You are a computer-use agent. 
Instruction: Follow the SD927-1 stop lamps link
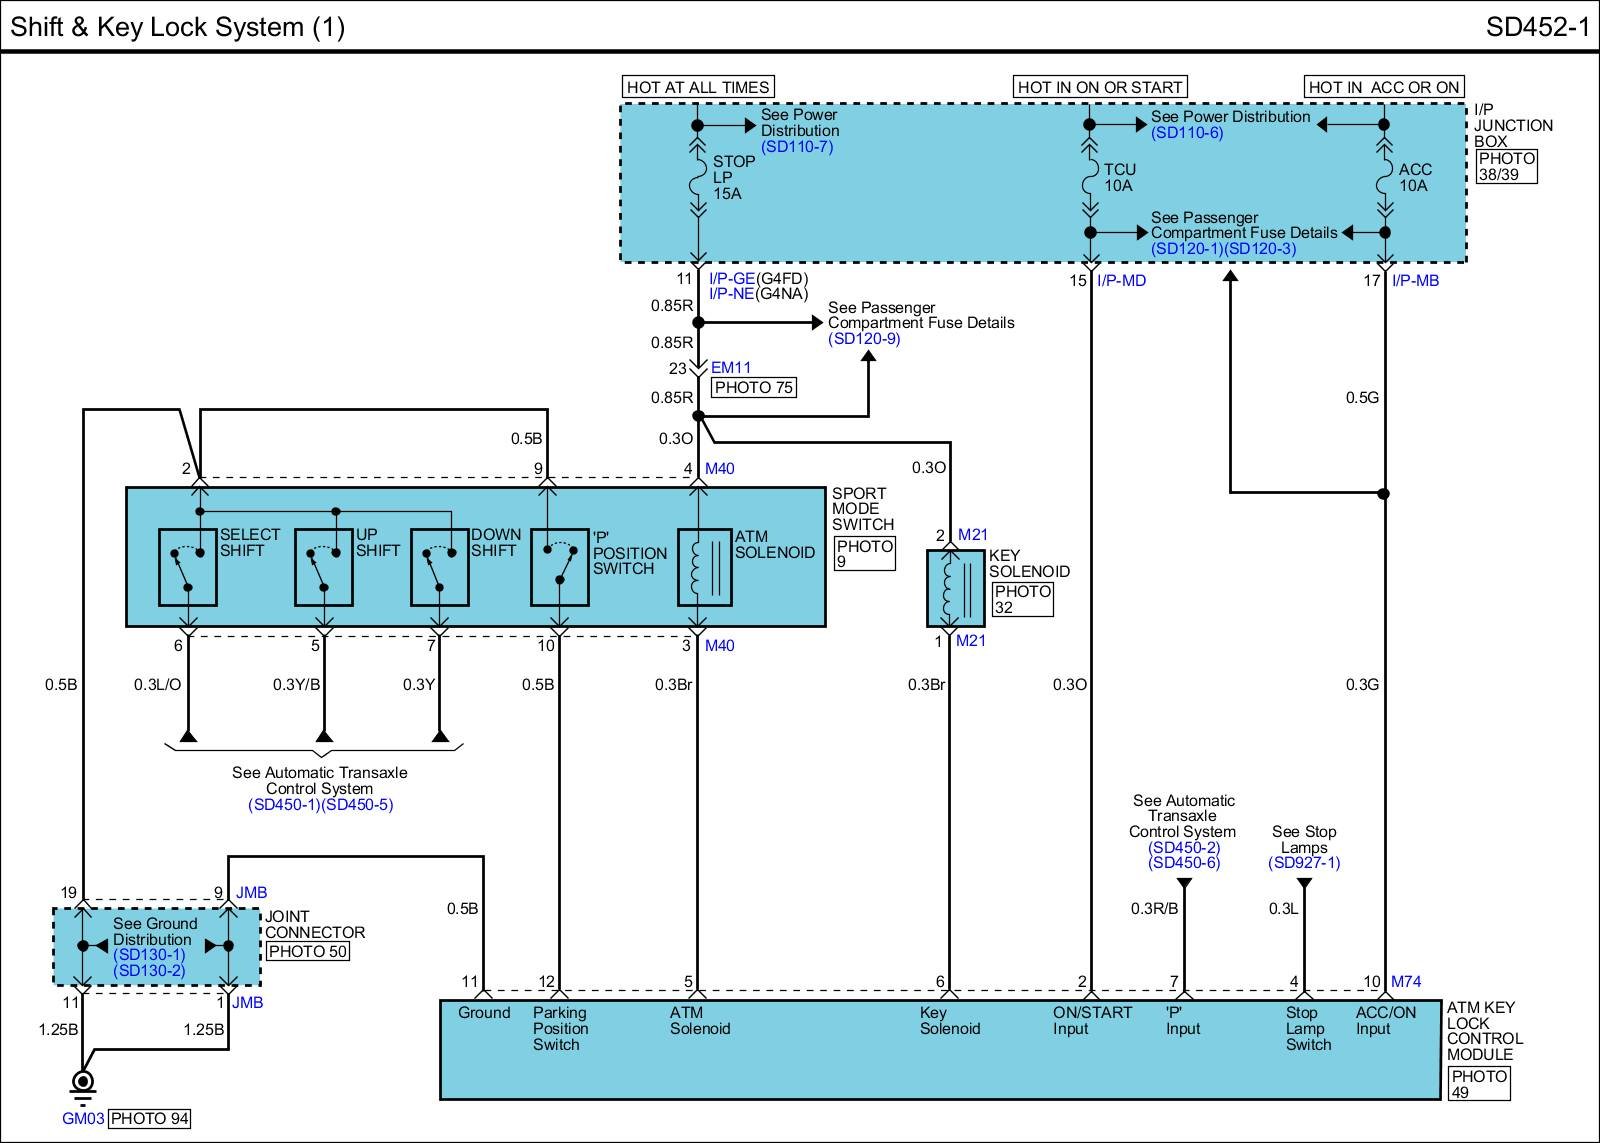tap(1304, 863)
